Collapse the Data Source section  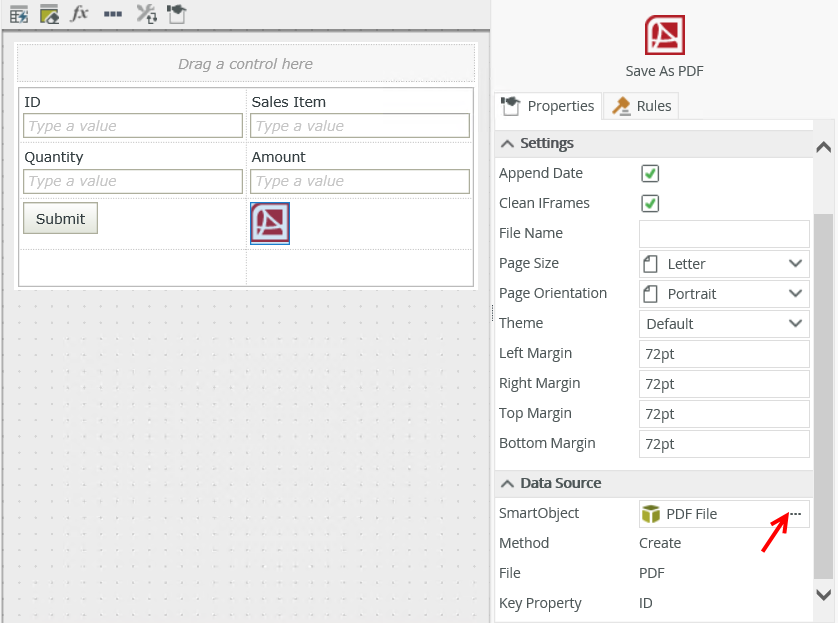(x=508, y=484)
